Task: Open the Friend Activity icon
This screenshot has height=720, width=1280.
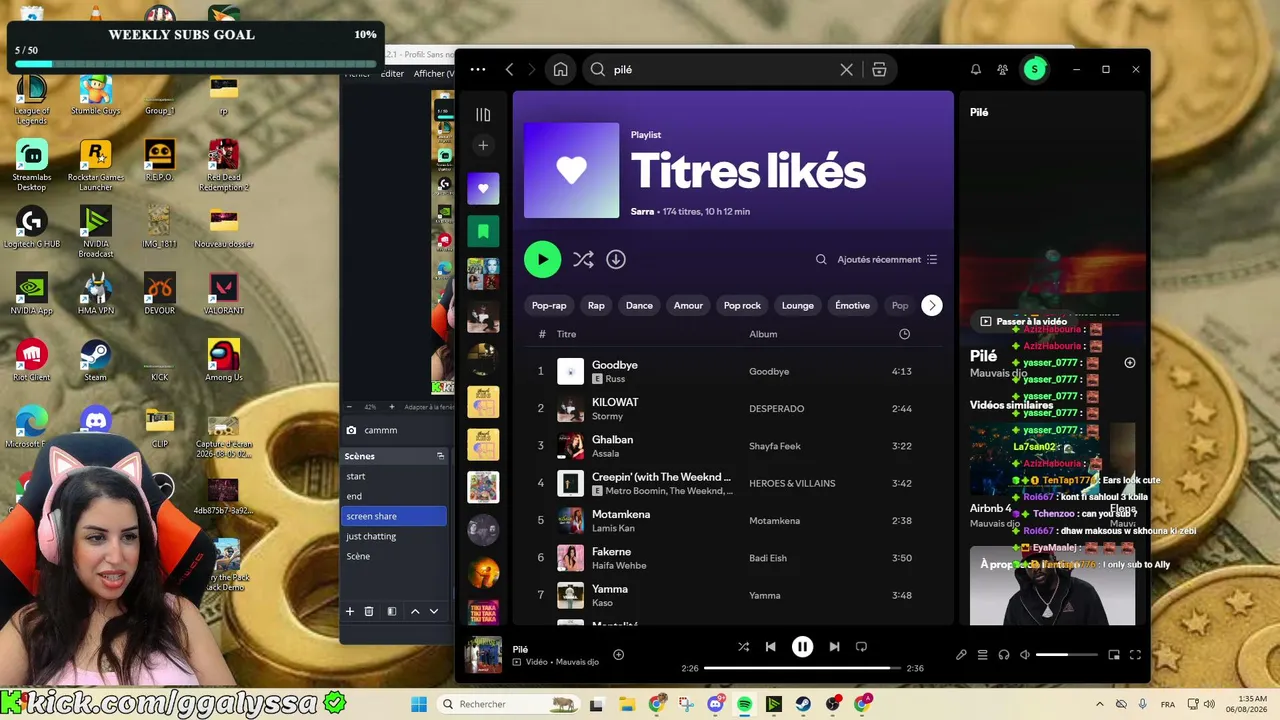Action: click(x=1003, y=69)
